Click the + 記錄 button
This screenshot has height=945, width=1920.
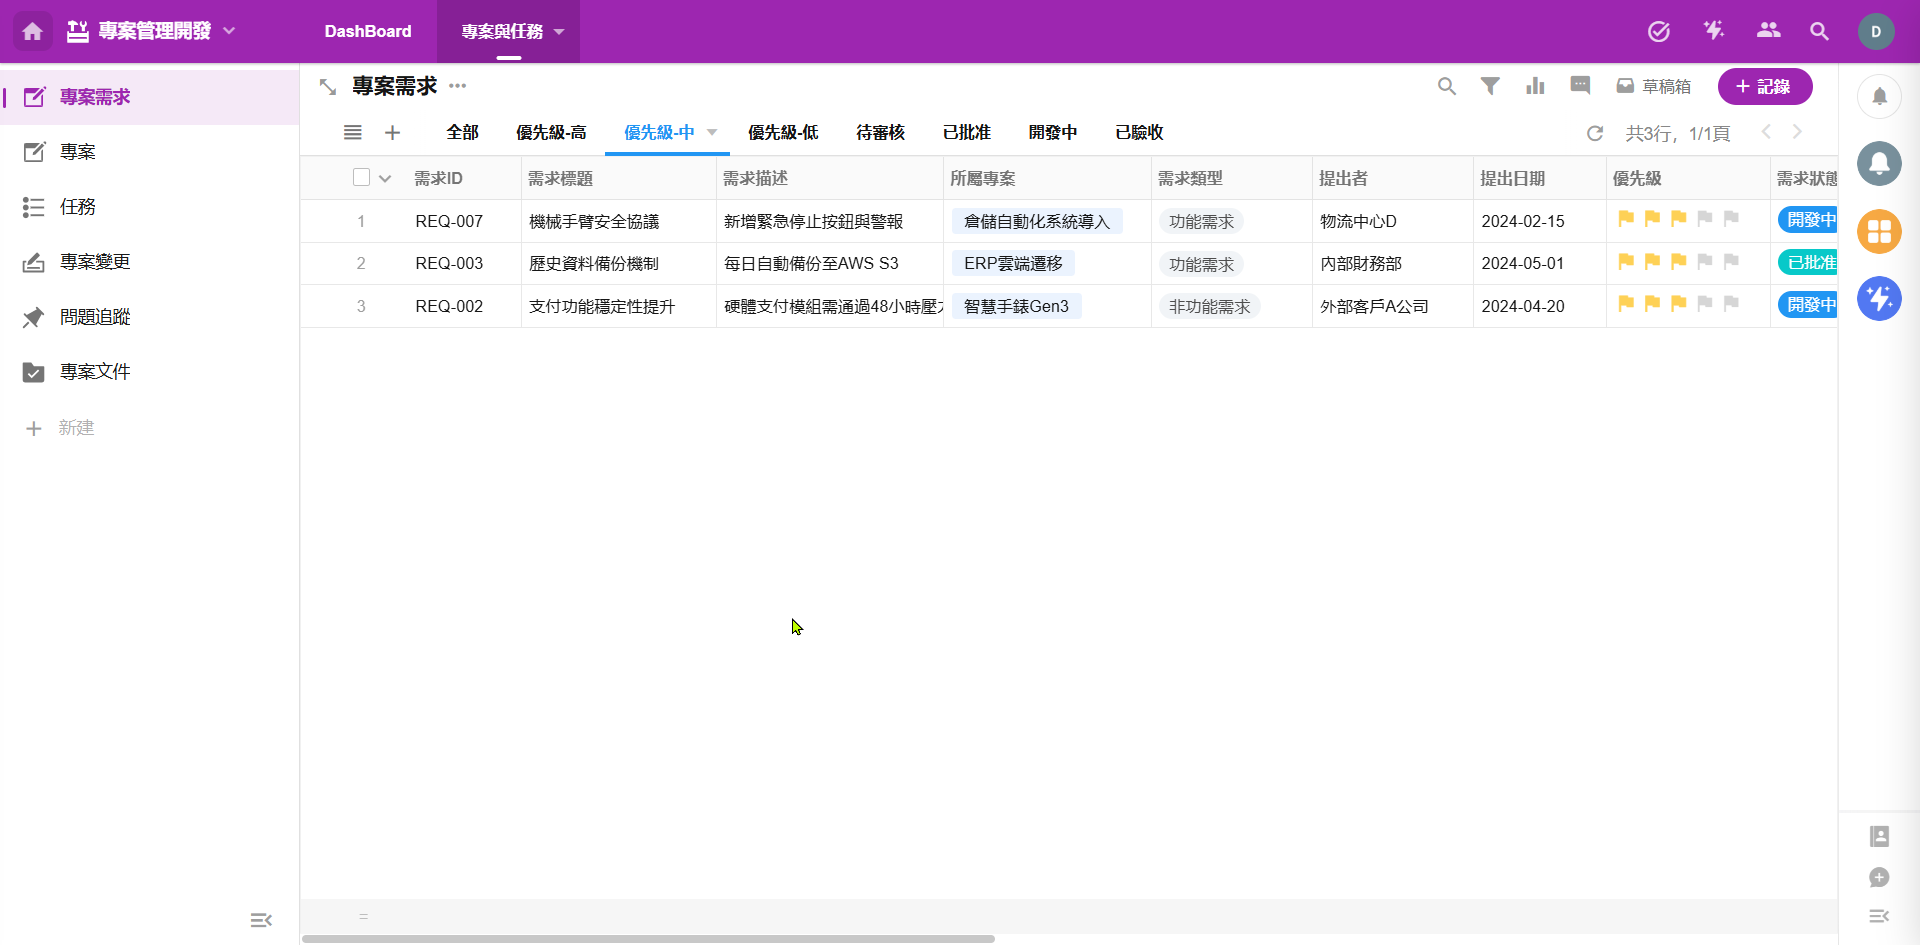coord(1765,86)
